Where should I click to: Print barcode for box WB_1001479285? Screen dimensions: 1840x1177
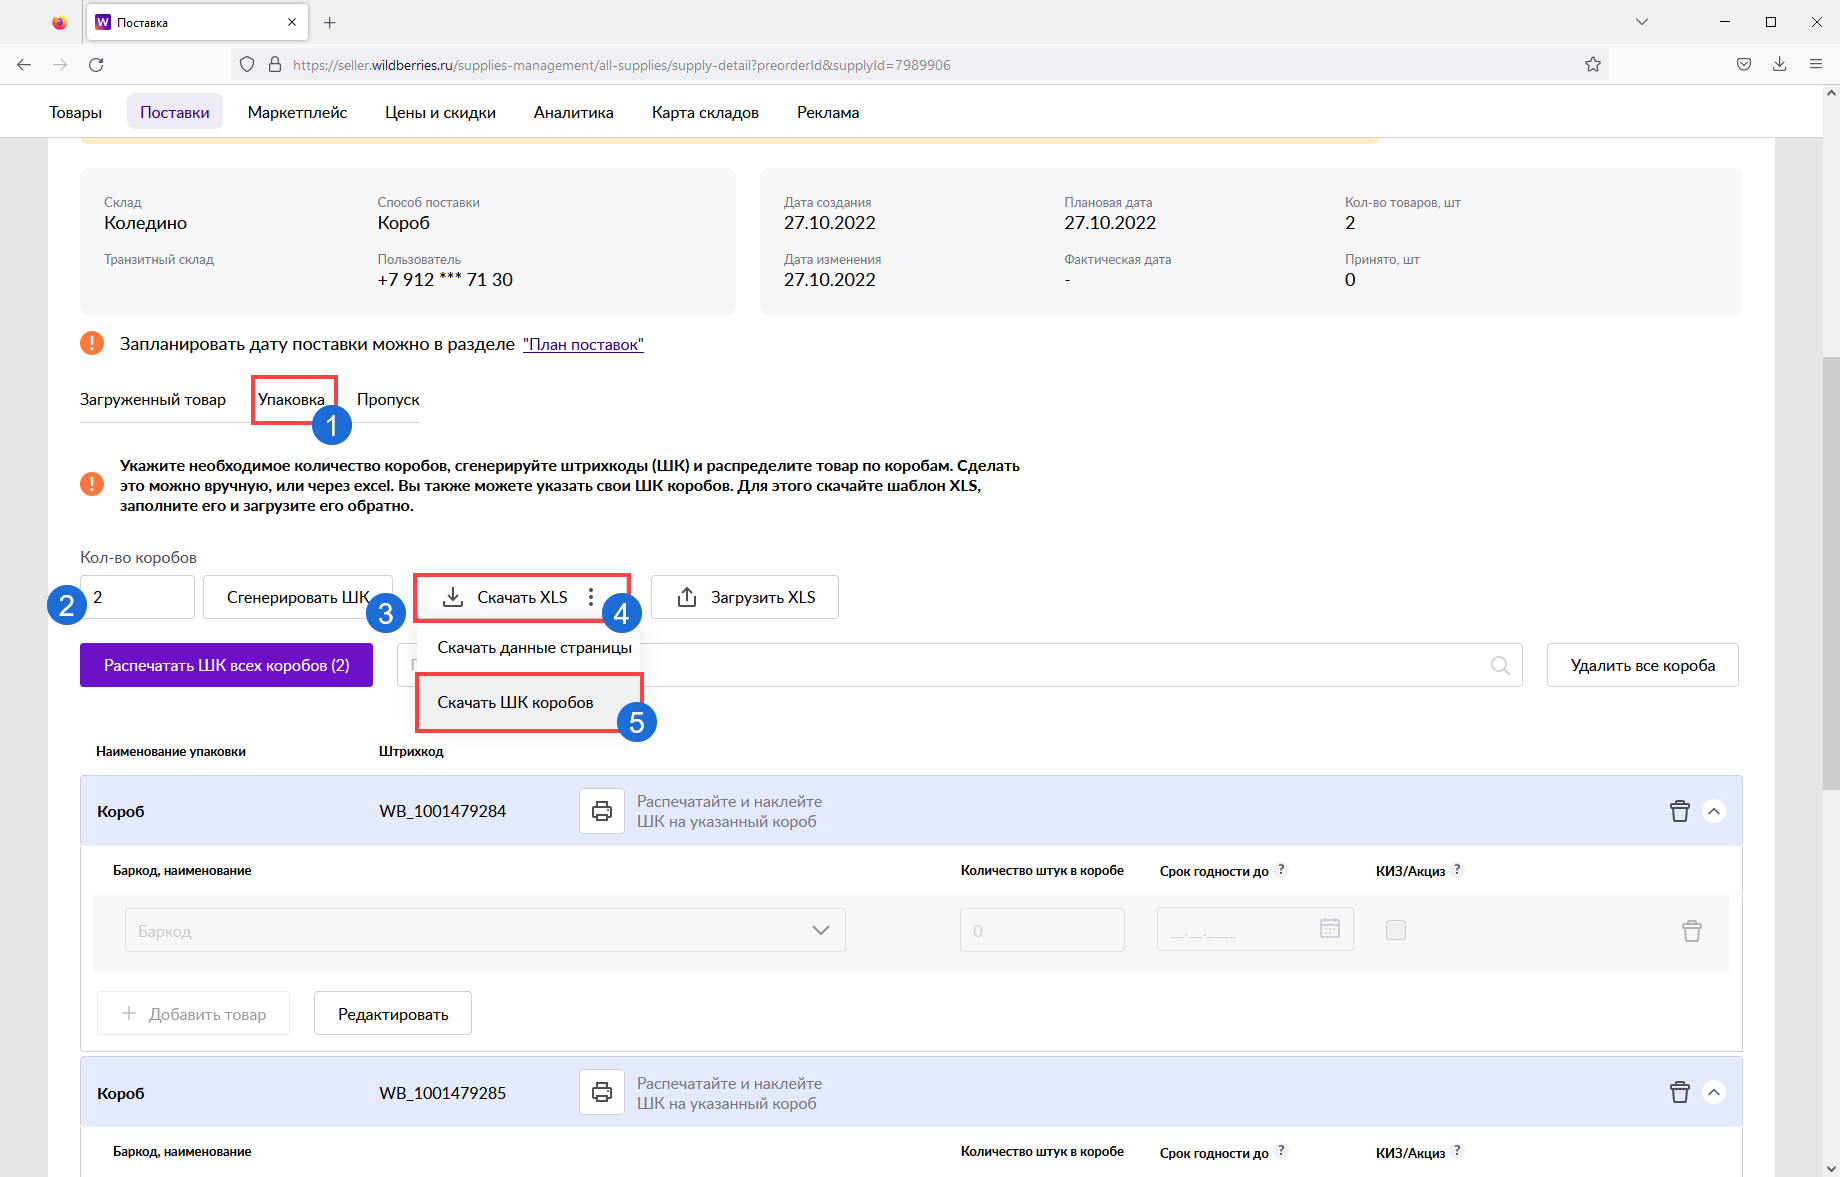point(602,1092)
